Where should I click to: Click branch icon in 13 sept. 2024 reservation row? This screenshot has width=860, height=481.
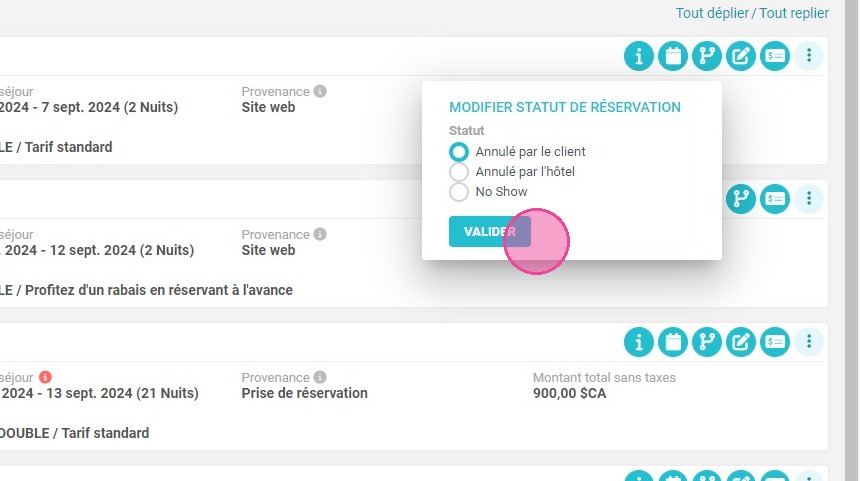(x=706, y=342)
